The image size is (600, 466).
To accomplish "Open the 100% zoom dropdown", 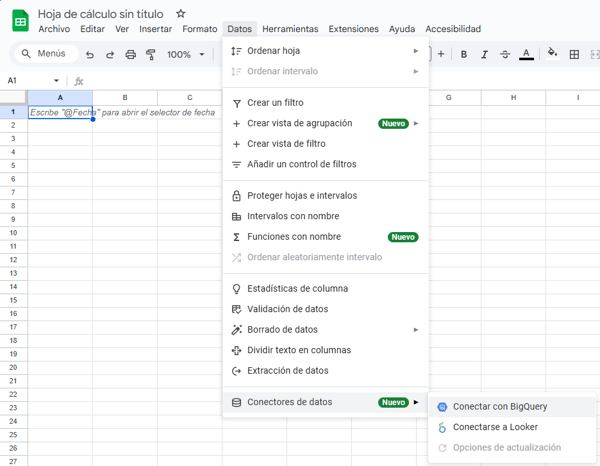I will 186,55.
